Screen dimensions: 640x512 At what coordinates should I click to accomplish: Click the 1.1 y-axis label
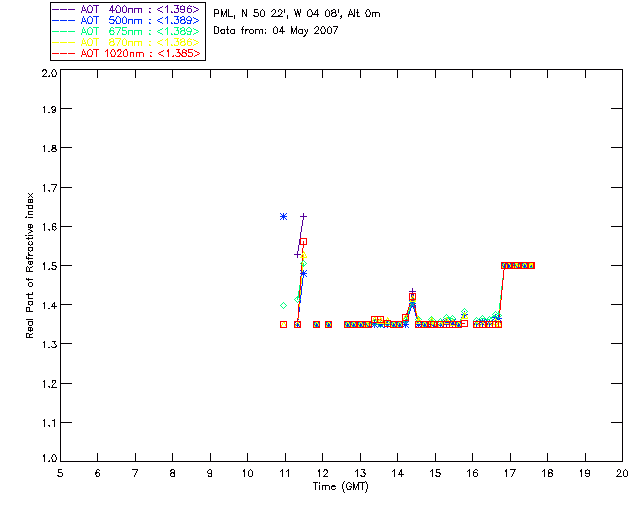tap(49, 423)
